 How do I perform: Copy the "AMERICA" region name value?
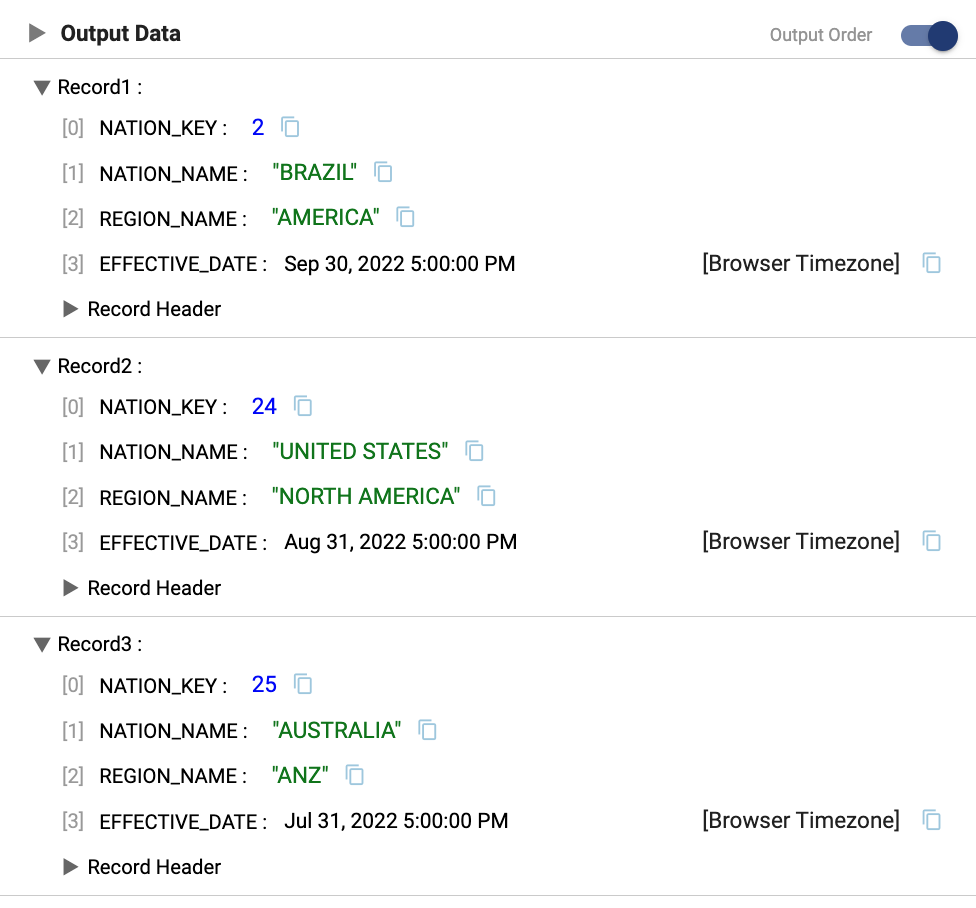[405, 217]
